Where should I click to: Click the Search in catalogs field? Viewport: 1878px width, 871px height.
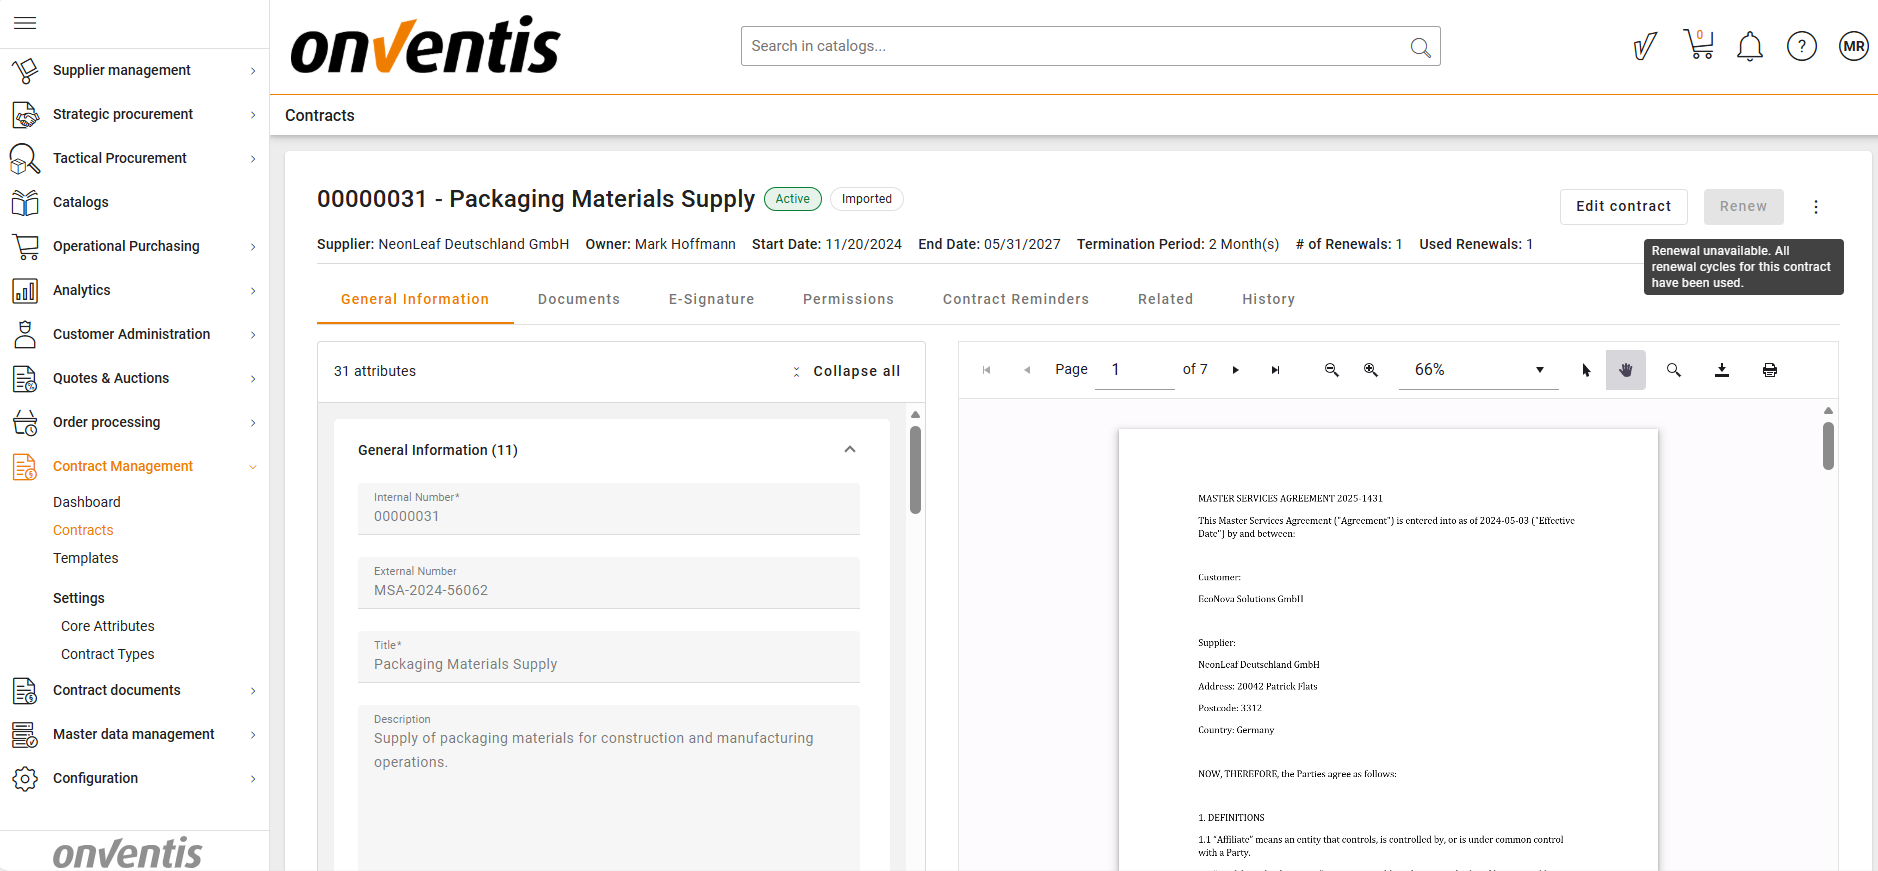point(1075,46)
